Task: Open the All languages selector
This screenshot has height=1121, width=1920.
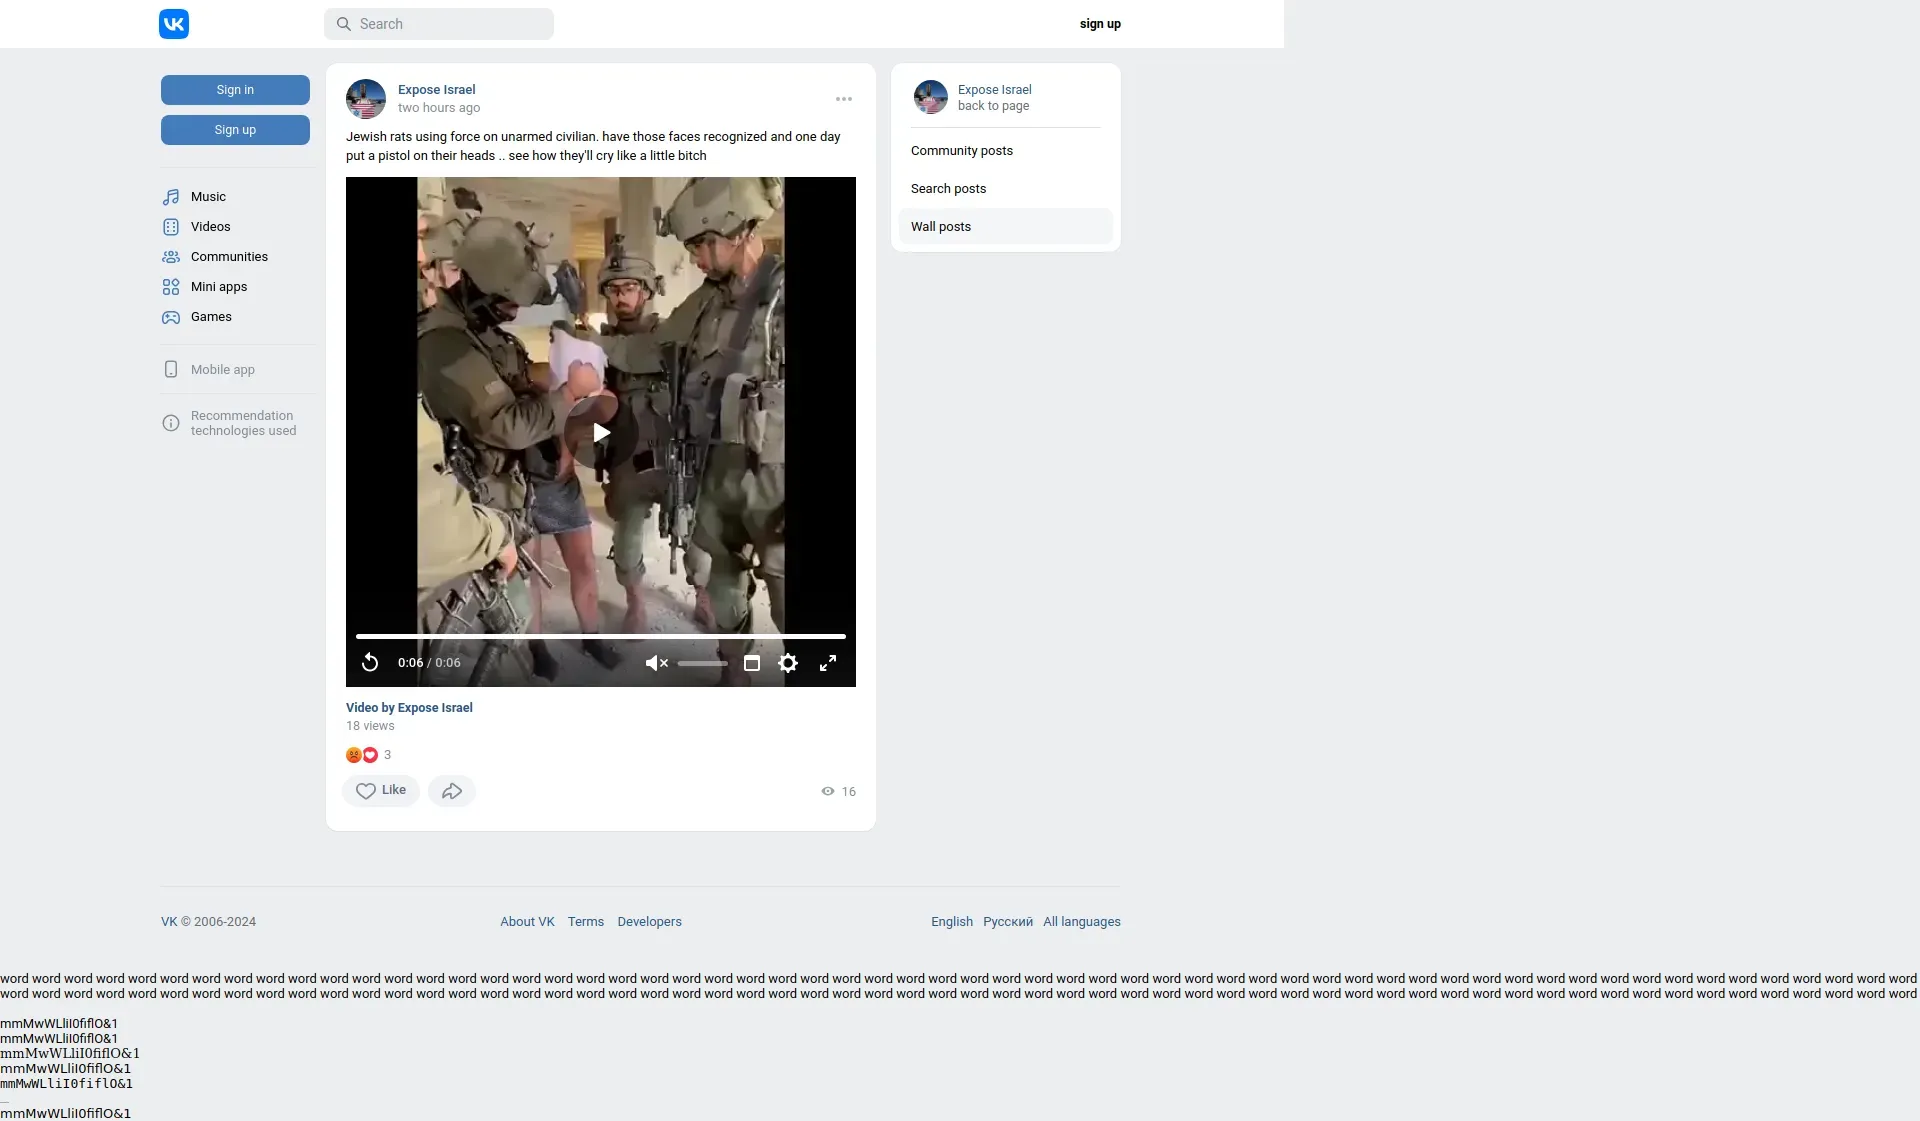Action: point(1082,922)
